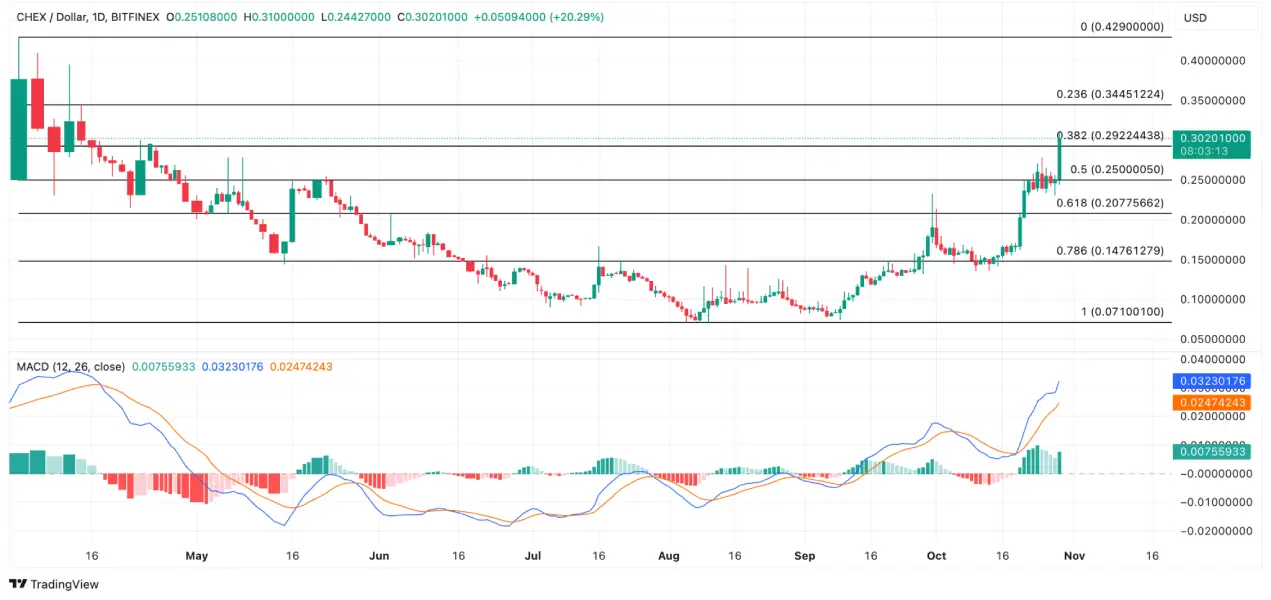Open the USD currency selector

(1197, 17)
